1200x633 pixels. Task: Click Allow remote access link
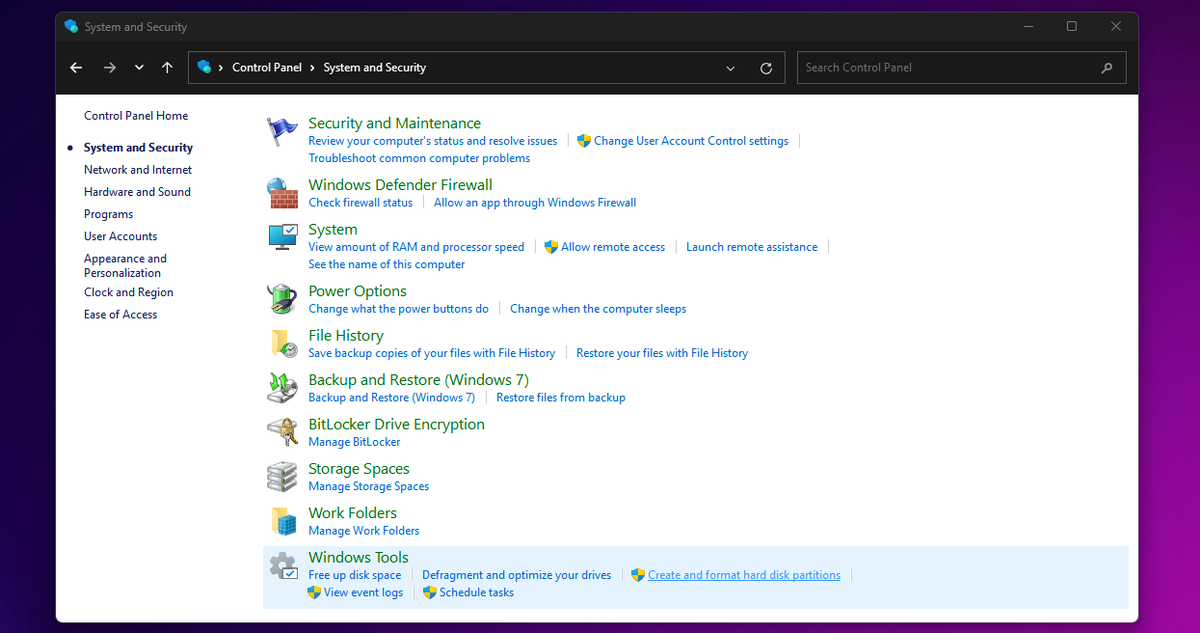coord(613,247)
